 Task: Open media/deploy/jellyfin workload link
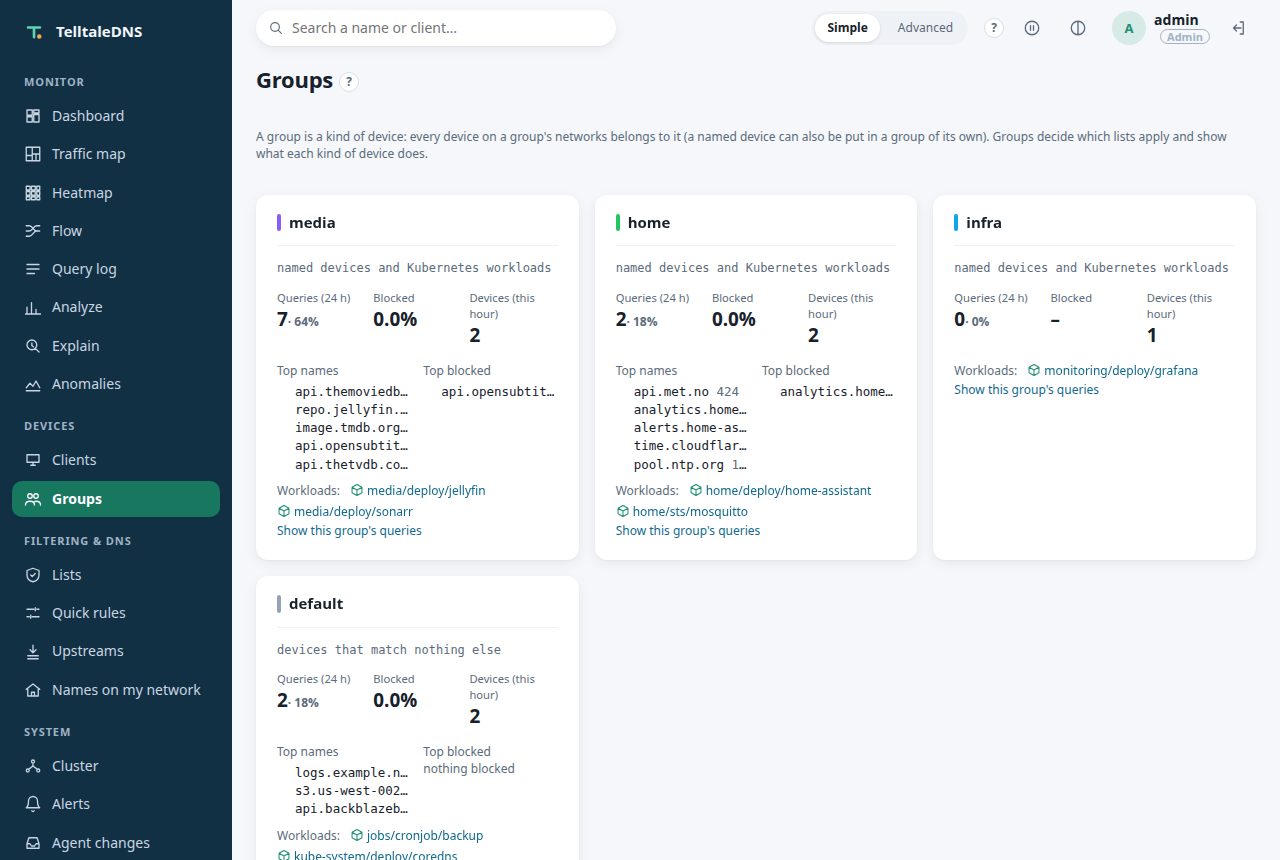418,491
